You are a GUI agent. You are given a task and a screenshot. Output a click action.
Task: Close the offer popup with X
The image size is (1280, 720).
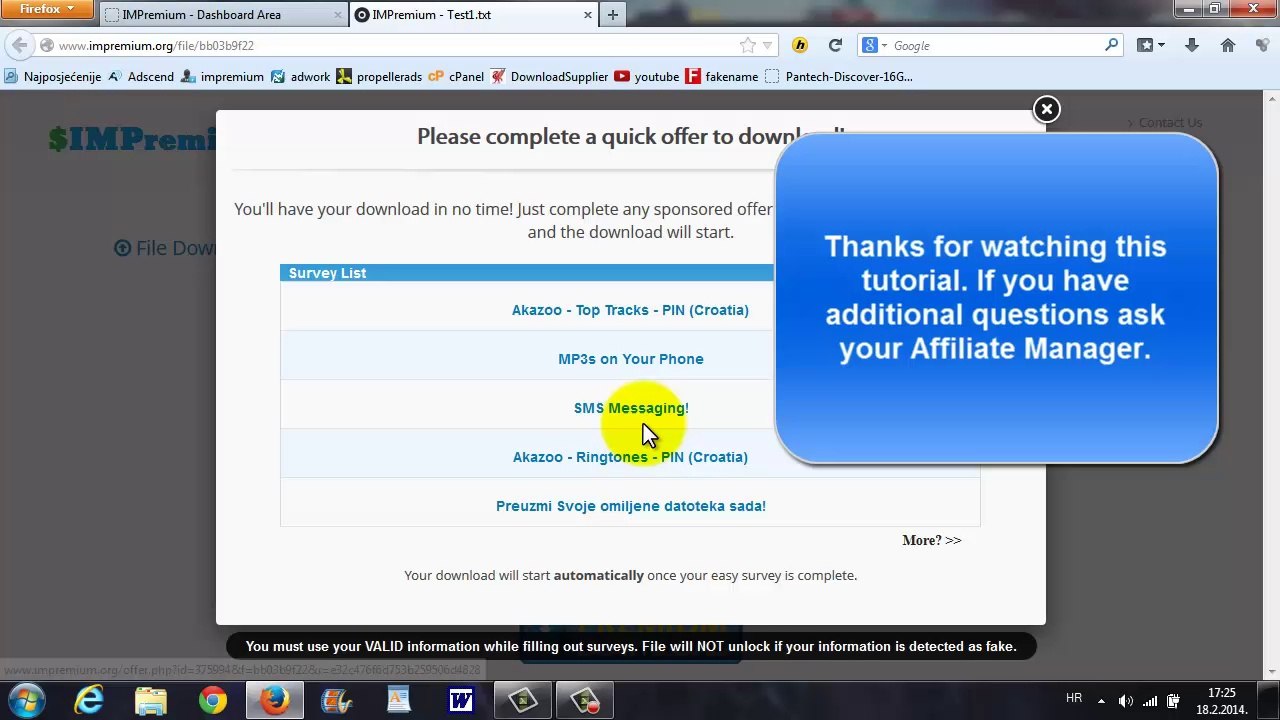[1046, 109]
